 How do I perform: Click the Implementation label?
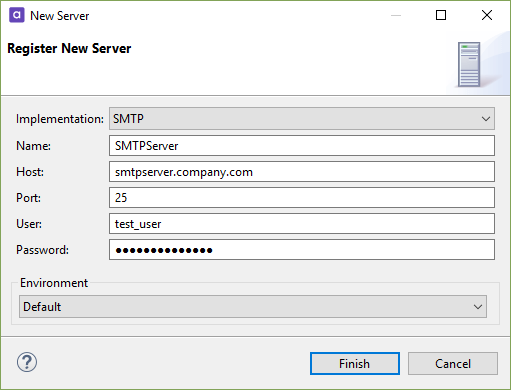(x=60, y=119)
